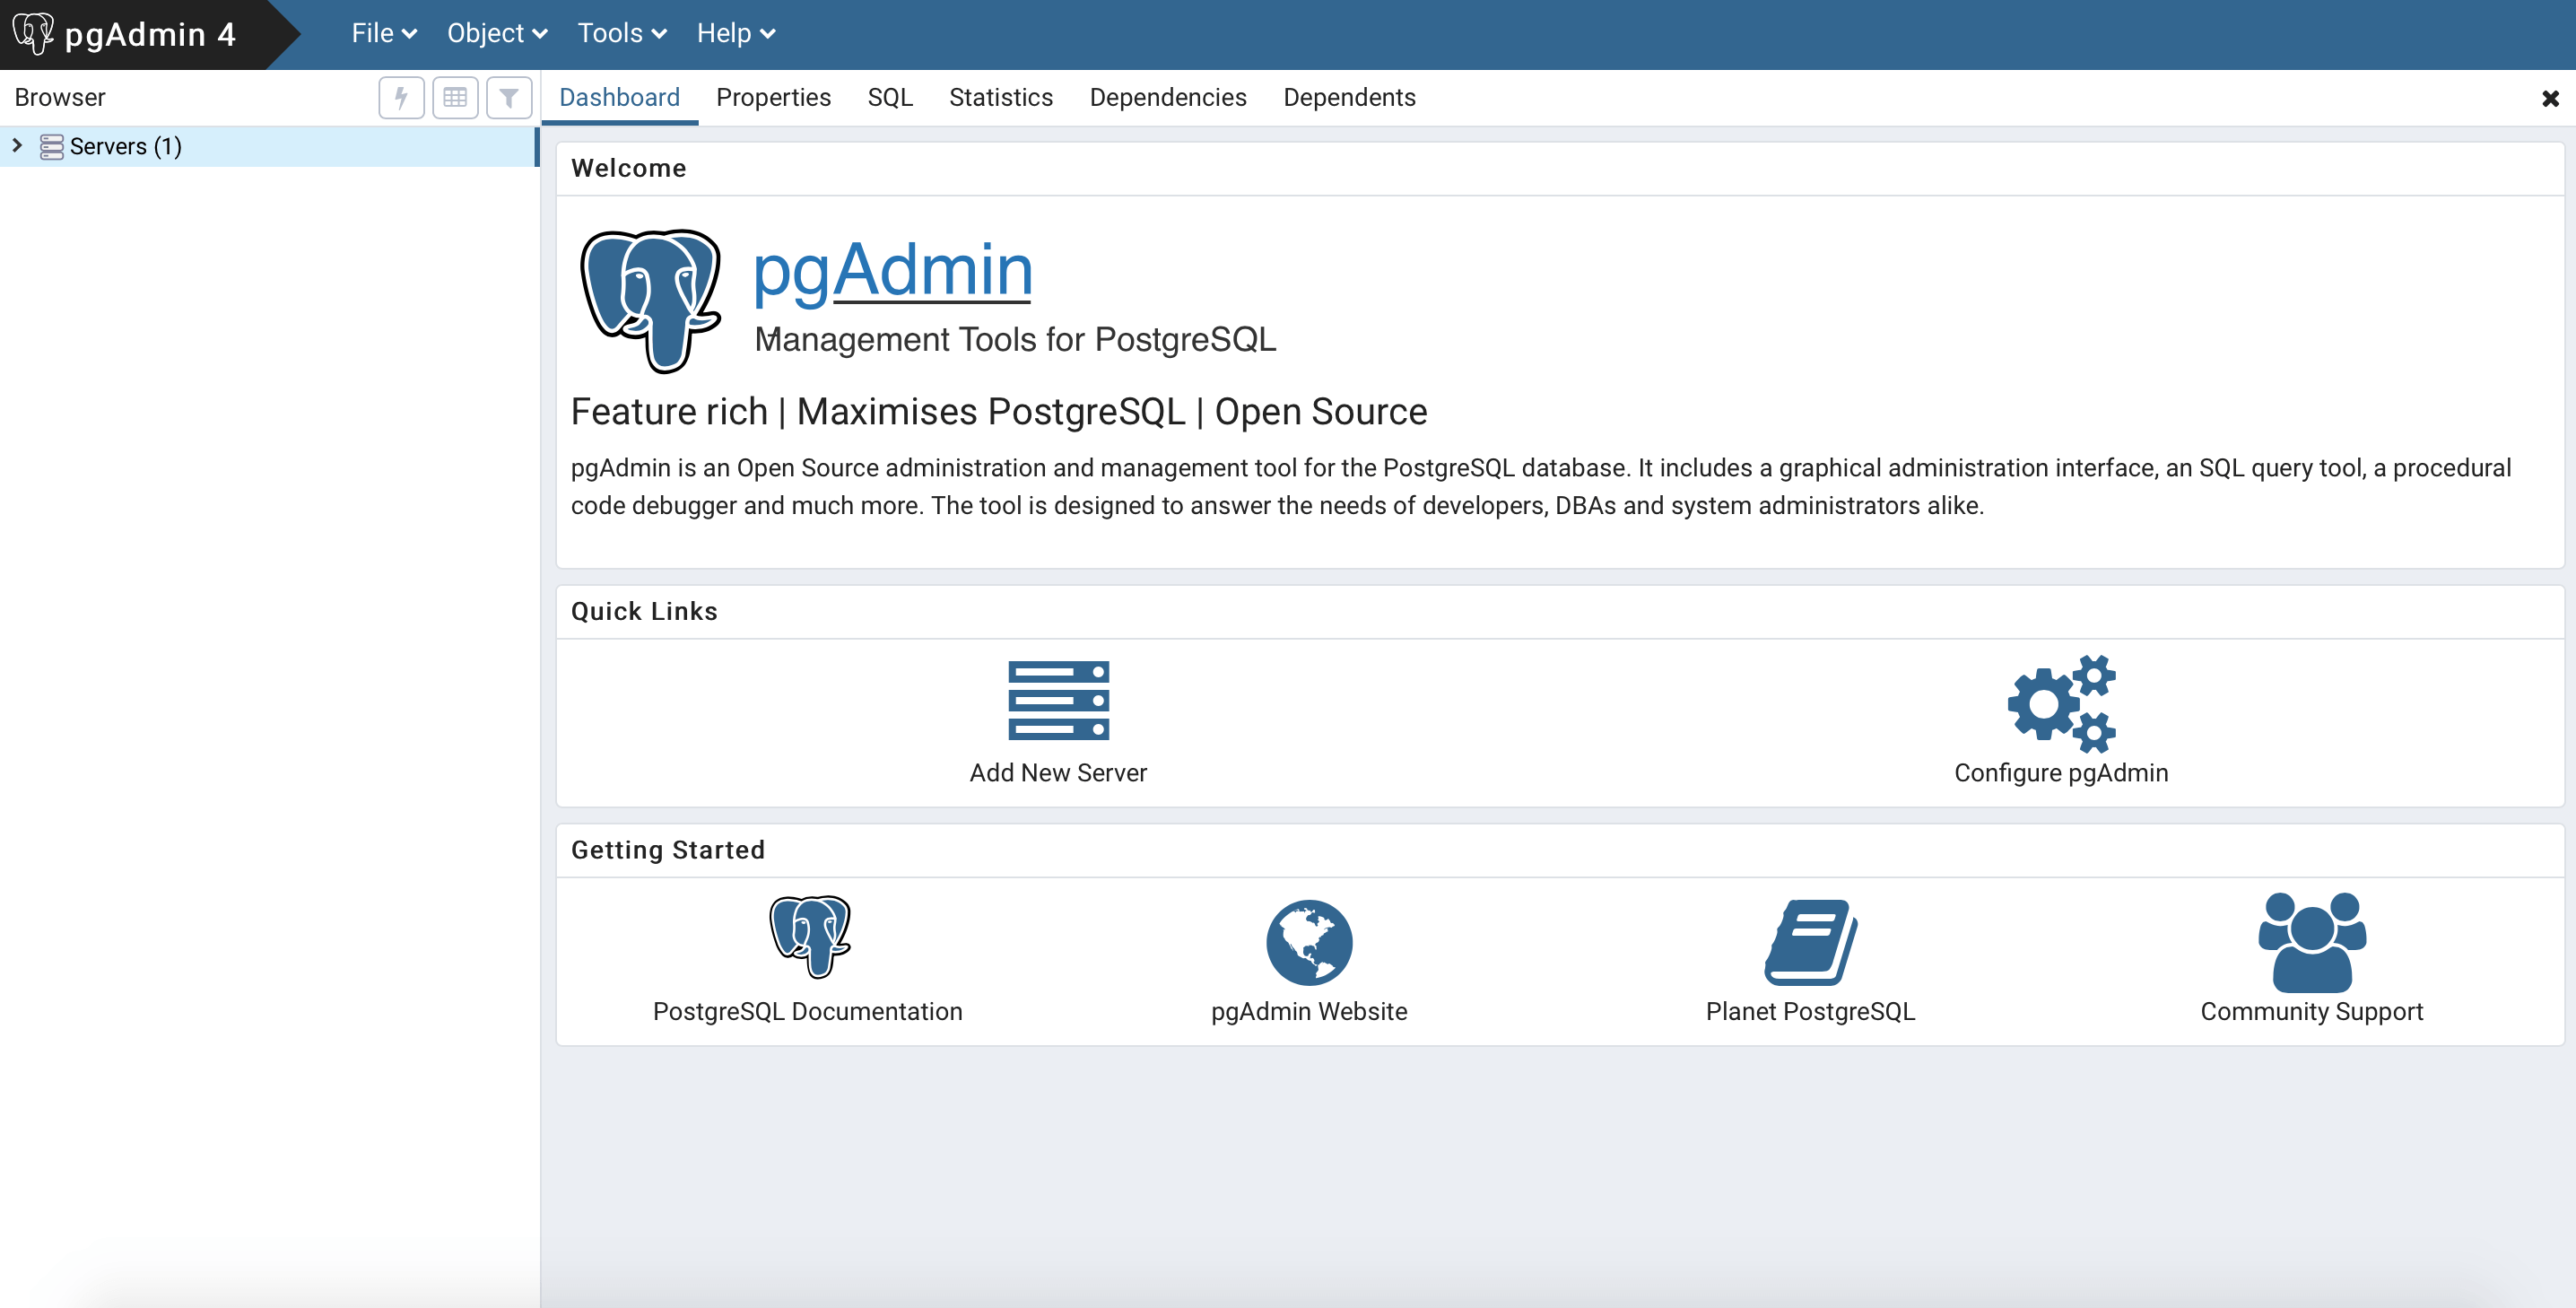Open the pgAdmin Website link text

(1309, 1012)
